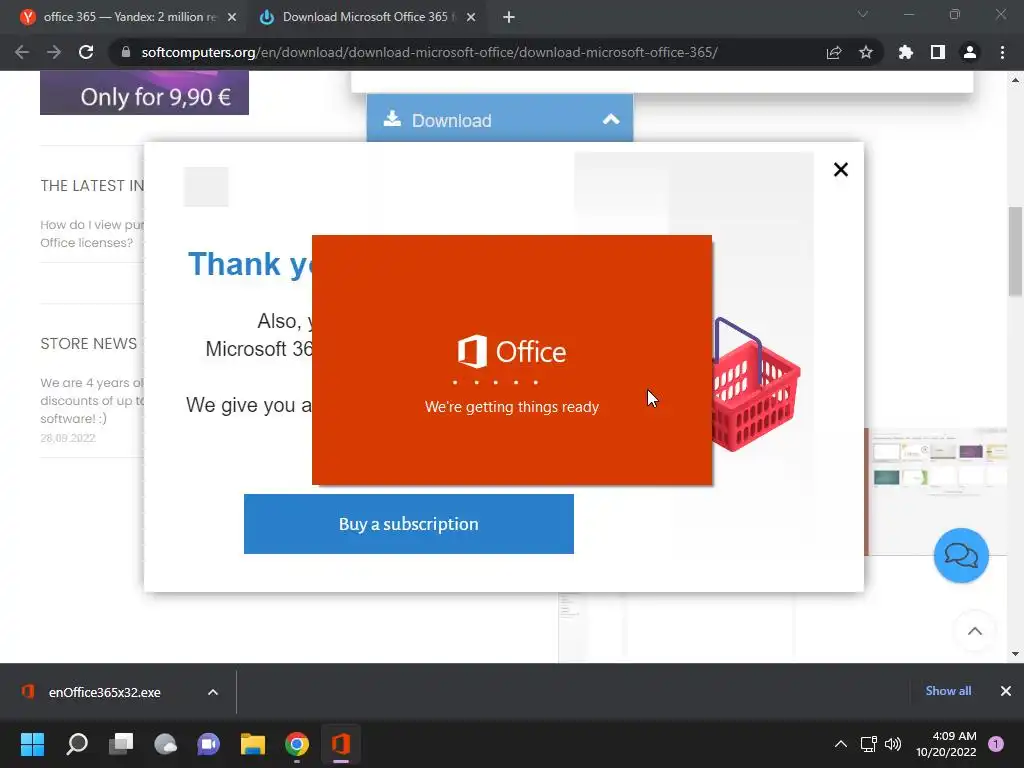
Task: Open a new browser tab
Action: [x=509, y=17]
